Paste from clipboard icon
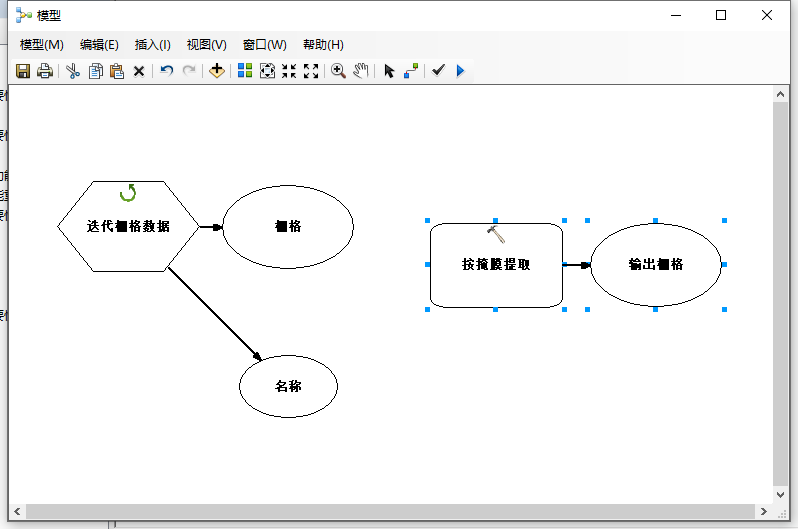 117,71
